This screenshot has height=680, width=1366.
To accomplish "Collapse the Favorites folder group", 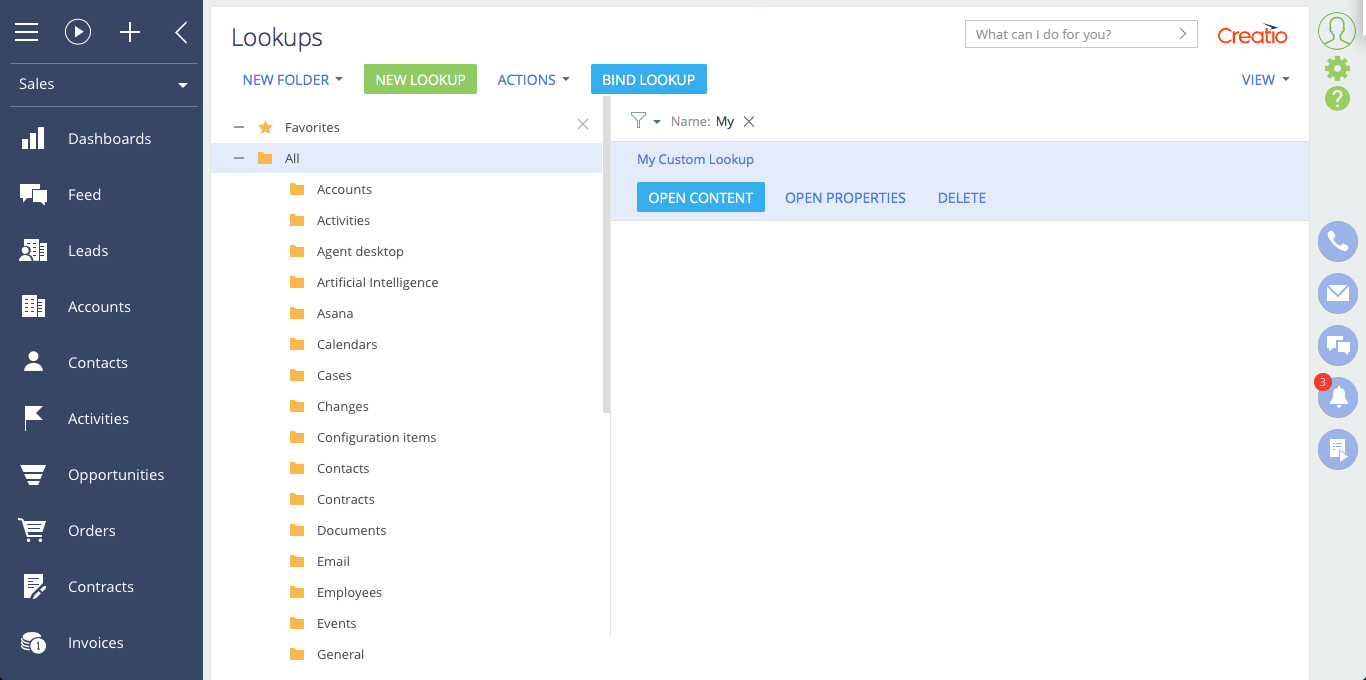I will [x=239, y=127].
